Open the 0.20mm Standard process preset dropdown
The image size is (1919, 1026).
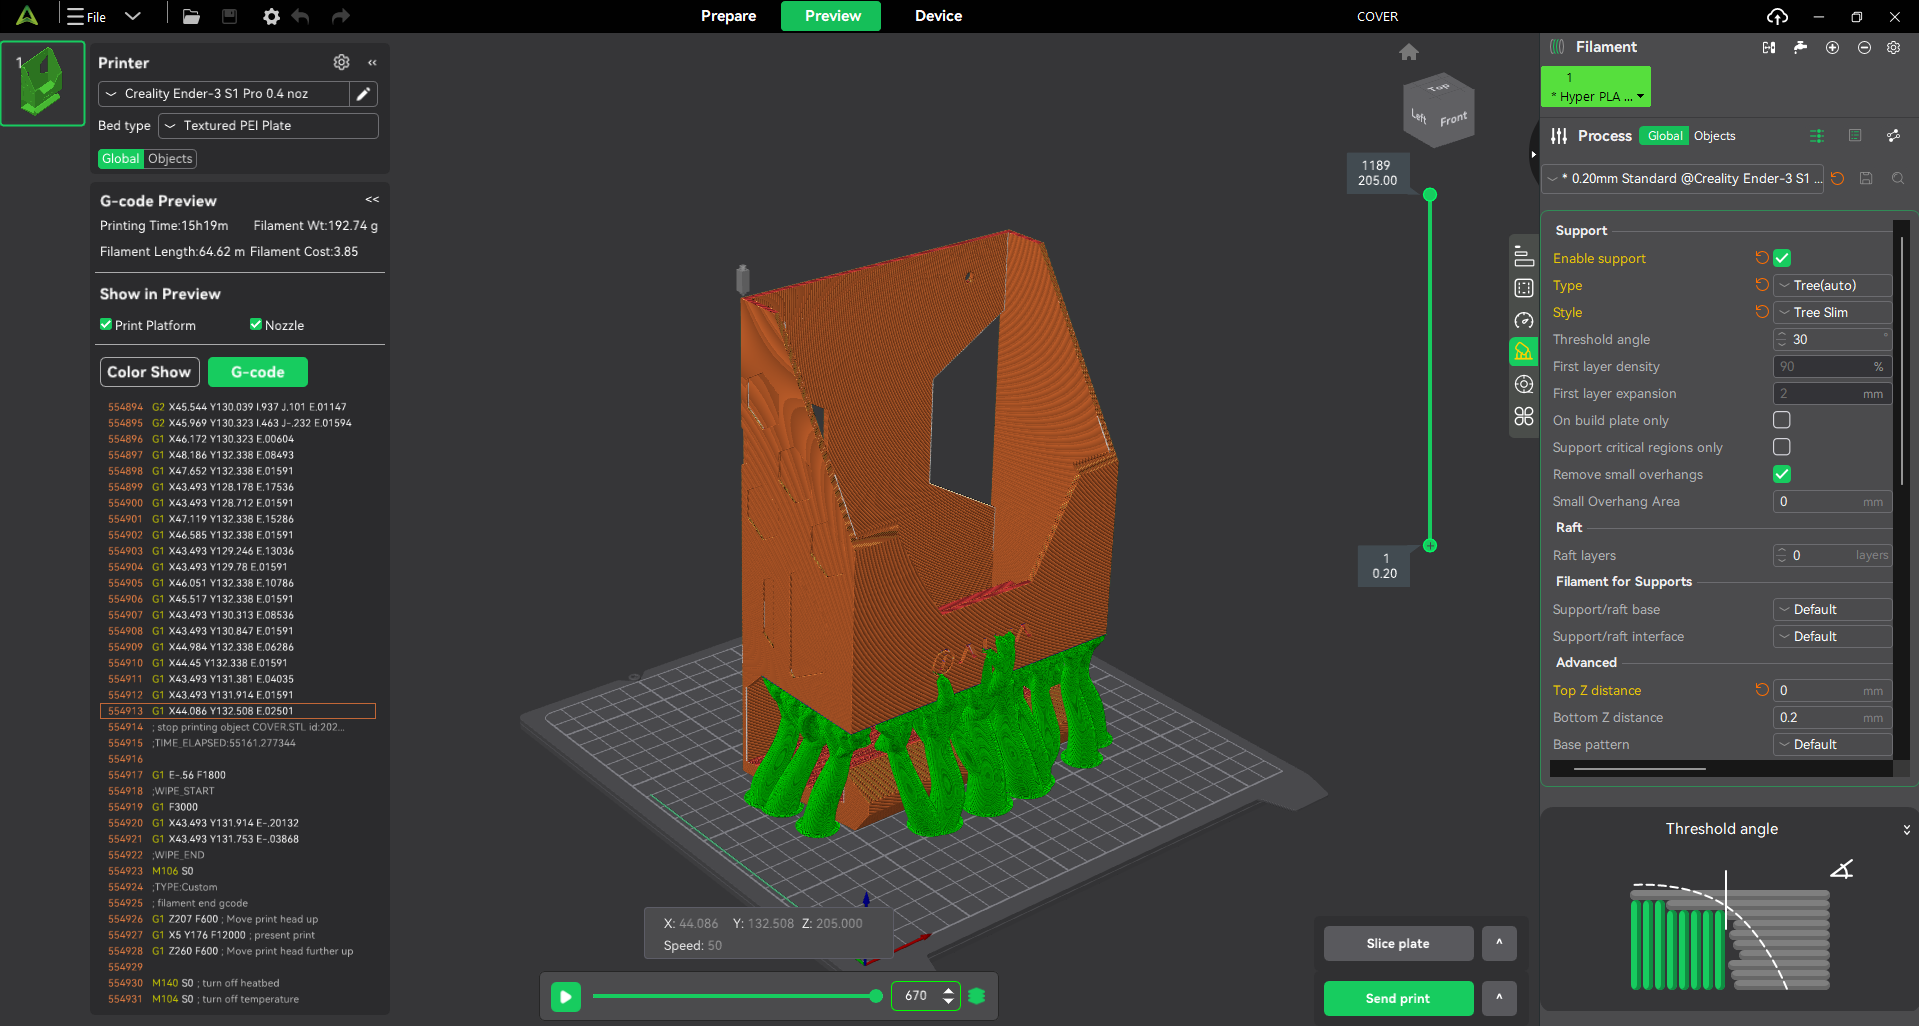1683,179
